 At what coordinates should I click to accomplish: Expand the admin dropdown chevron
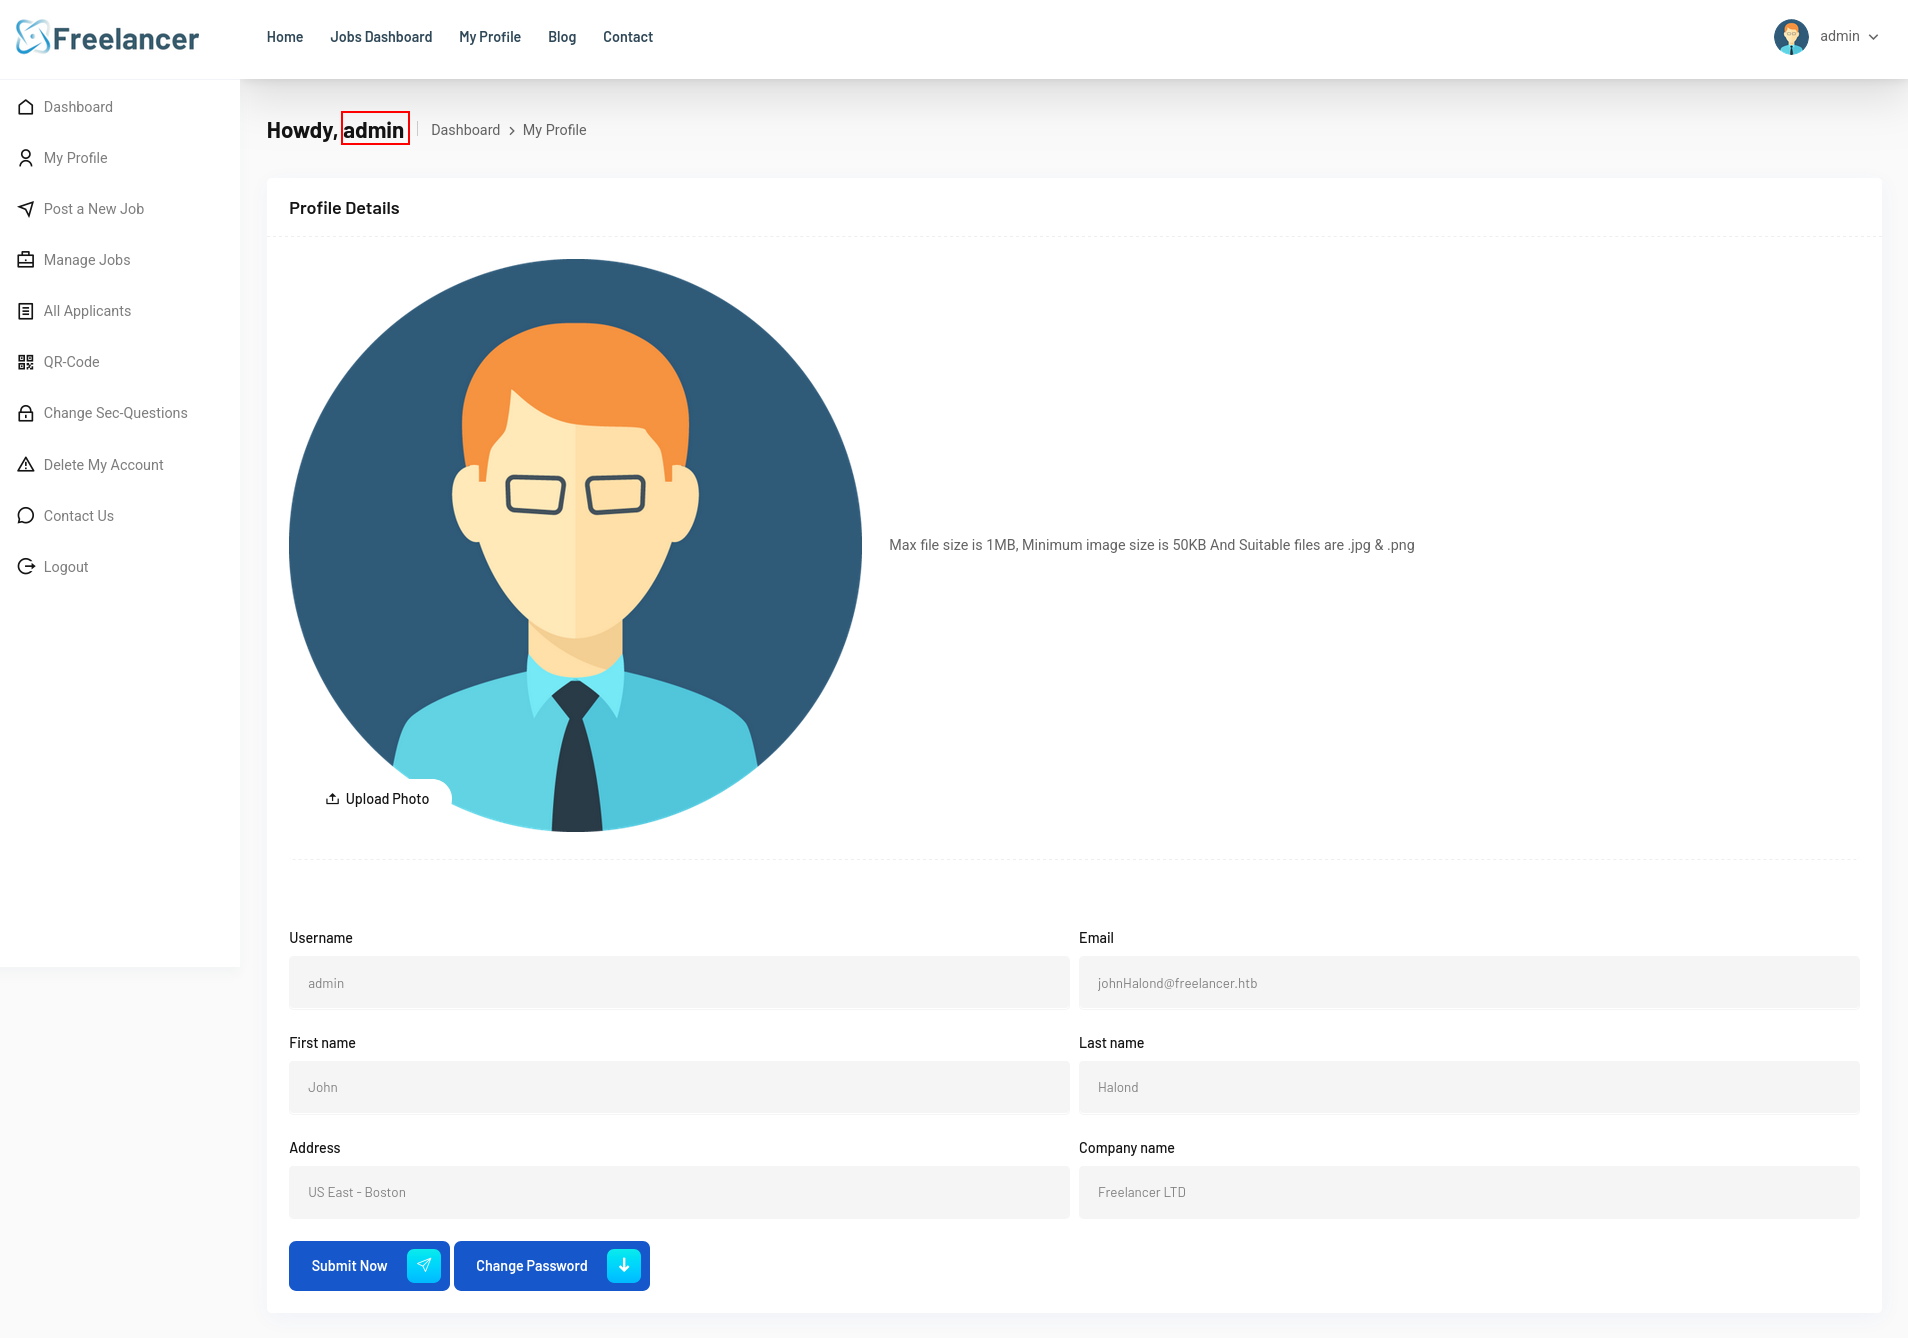click(1873, 37)
